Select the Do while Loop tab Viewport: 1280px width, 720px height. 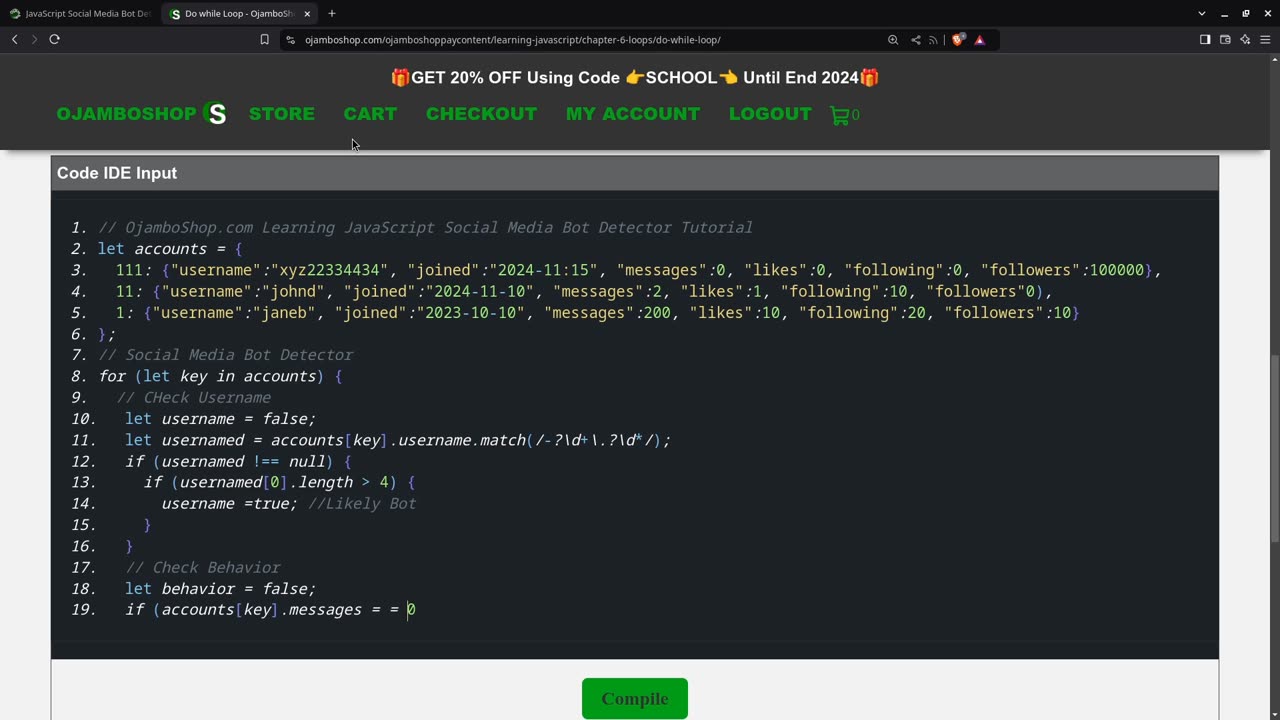coord(240,14)
